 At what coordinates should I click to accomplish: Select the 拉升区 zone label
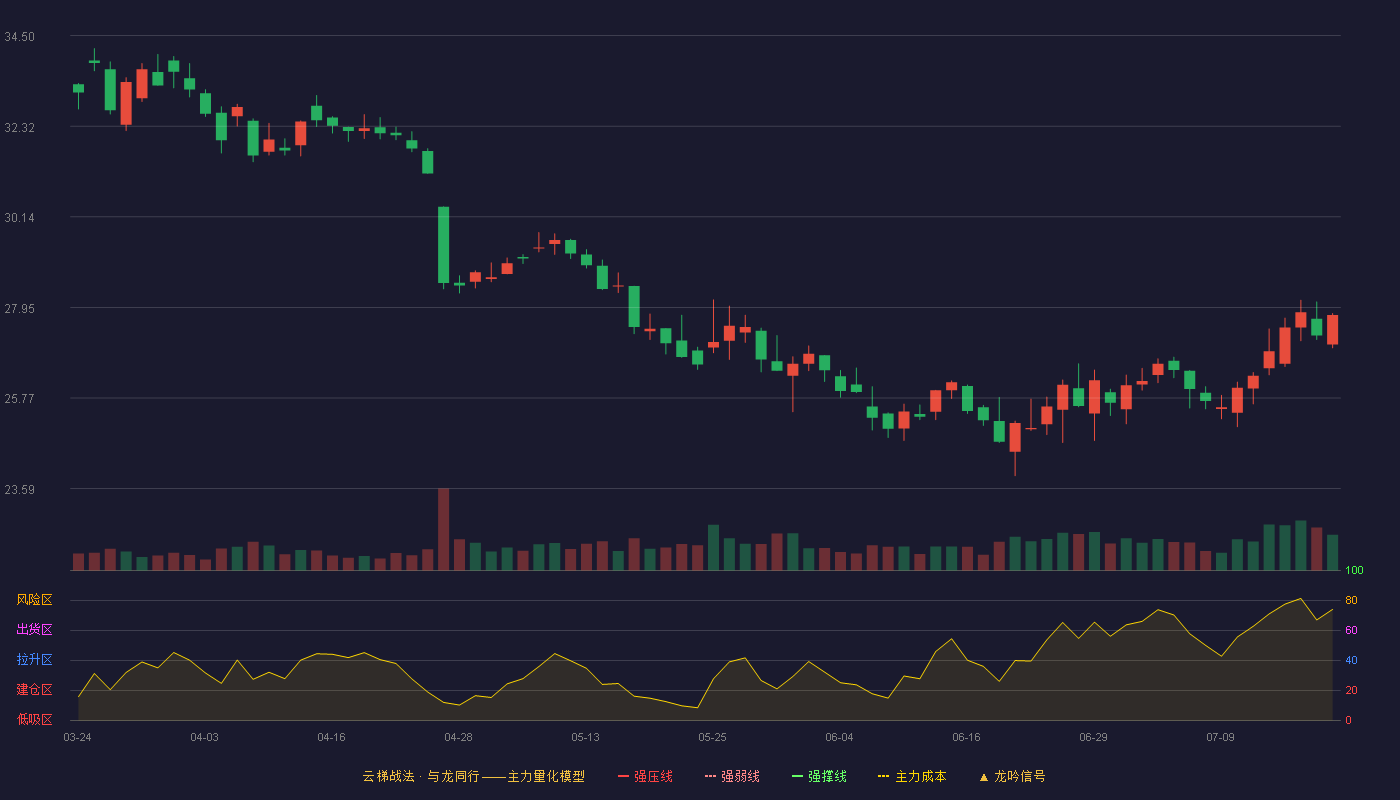tap(34, 660)
